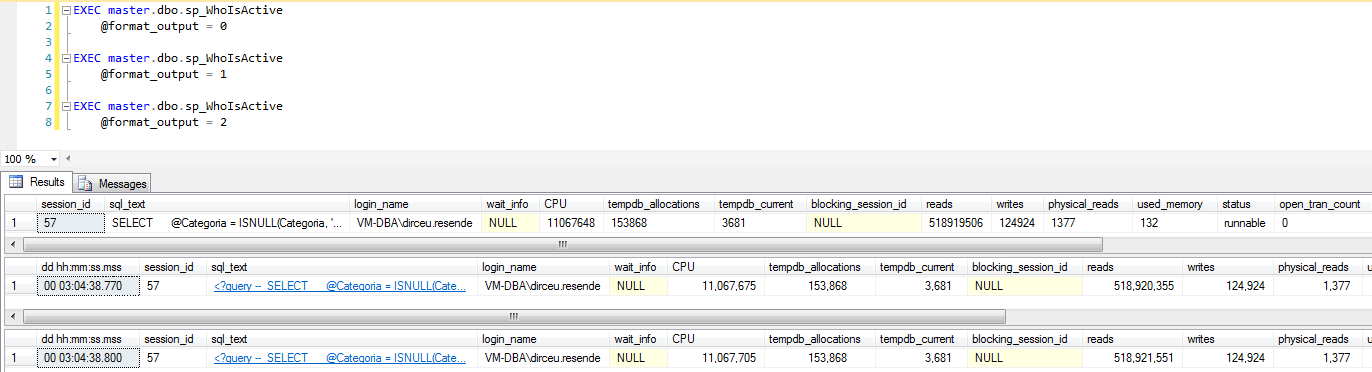Collapse the EXEC block at line 4
The height and width of the screenshot is (372, 1372).
pos(66,58)
